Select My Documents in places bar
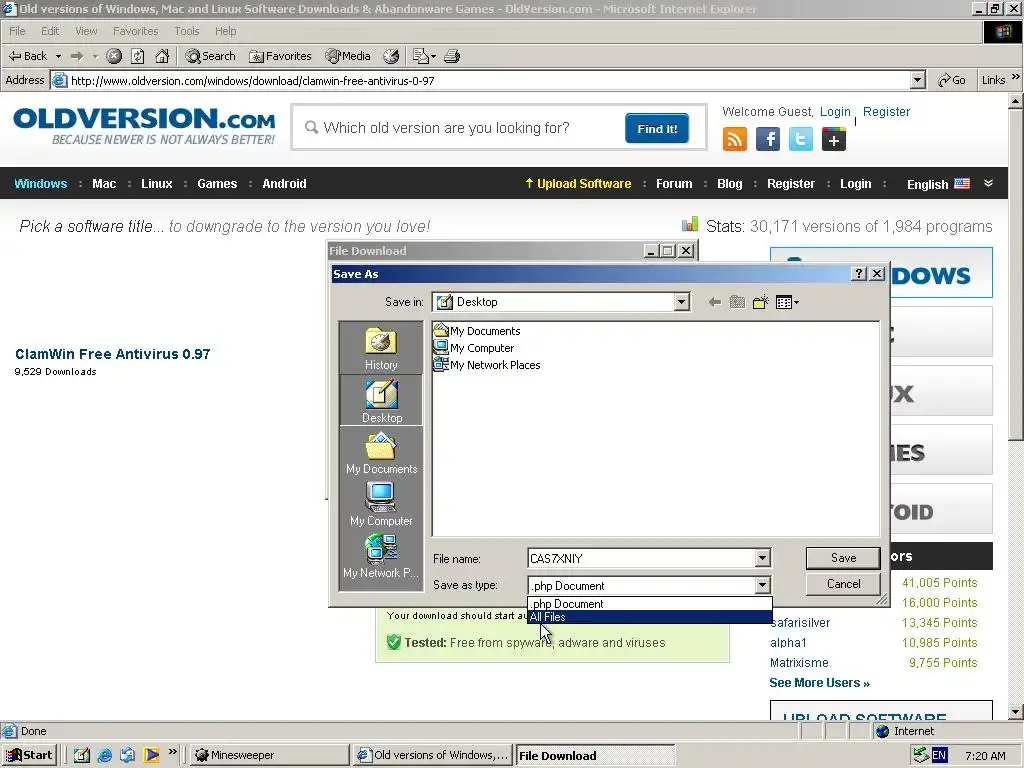Viewport: 1024px width, 768px height. [381, 453]
